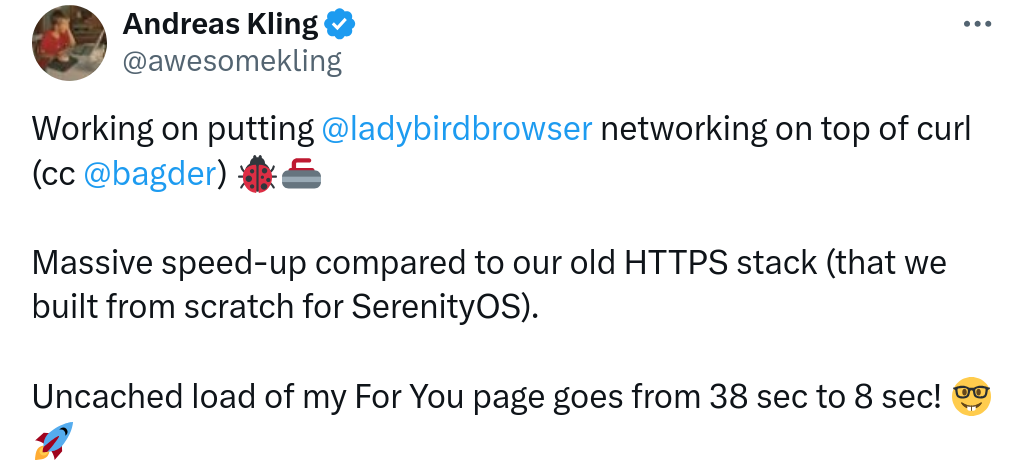Click the curling stone emoji
The height and width of the screenshot is (466, 1026).
click(300, 175)
